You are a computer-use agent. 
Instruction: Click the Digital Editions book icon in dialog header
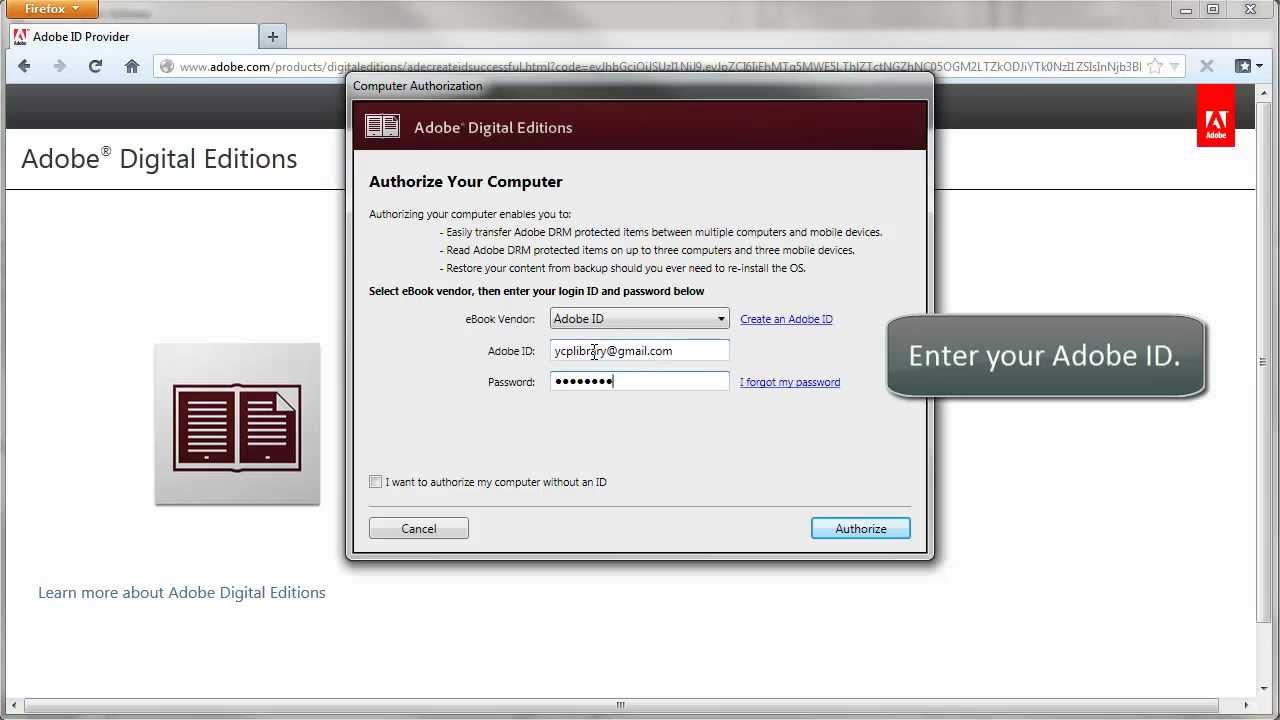click(x=382, y=126)
